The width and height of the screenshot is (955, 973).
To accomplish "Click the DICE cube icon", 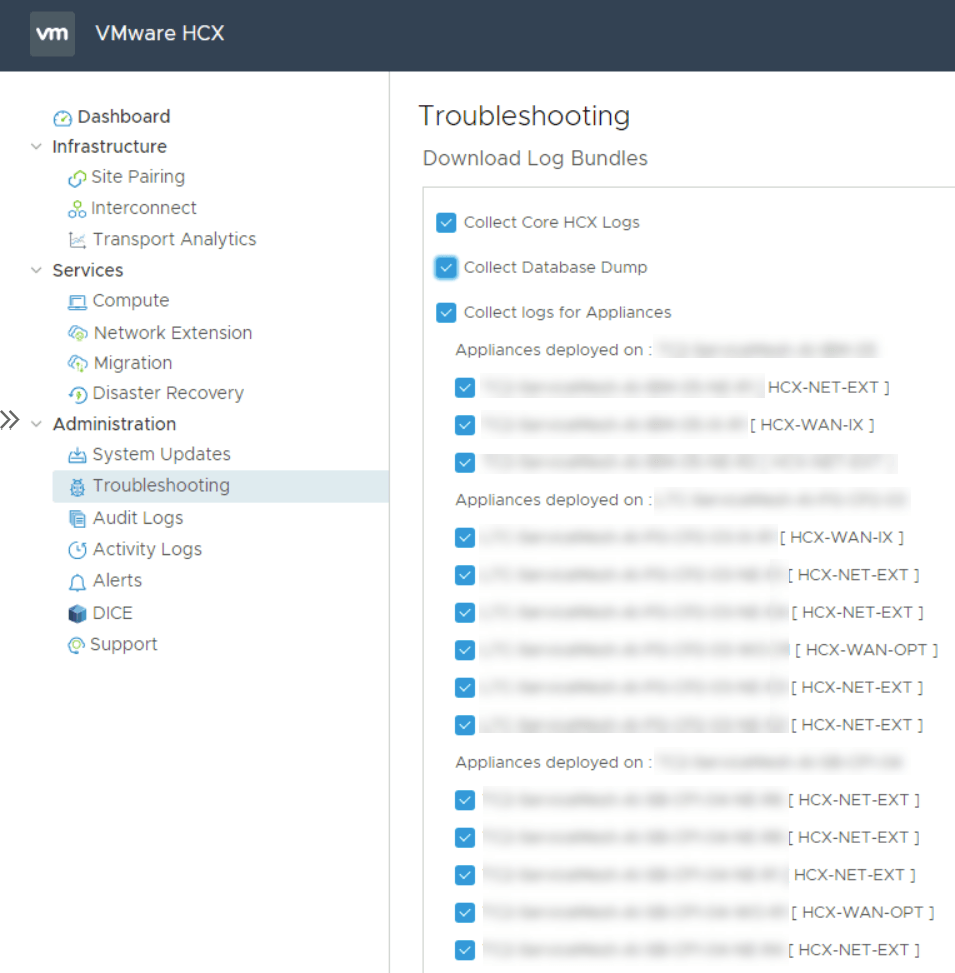I will pos(77,614).
